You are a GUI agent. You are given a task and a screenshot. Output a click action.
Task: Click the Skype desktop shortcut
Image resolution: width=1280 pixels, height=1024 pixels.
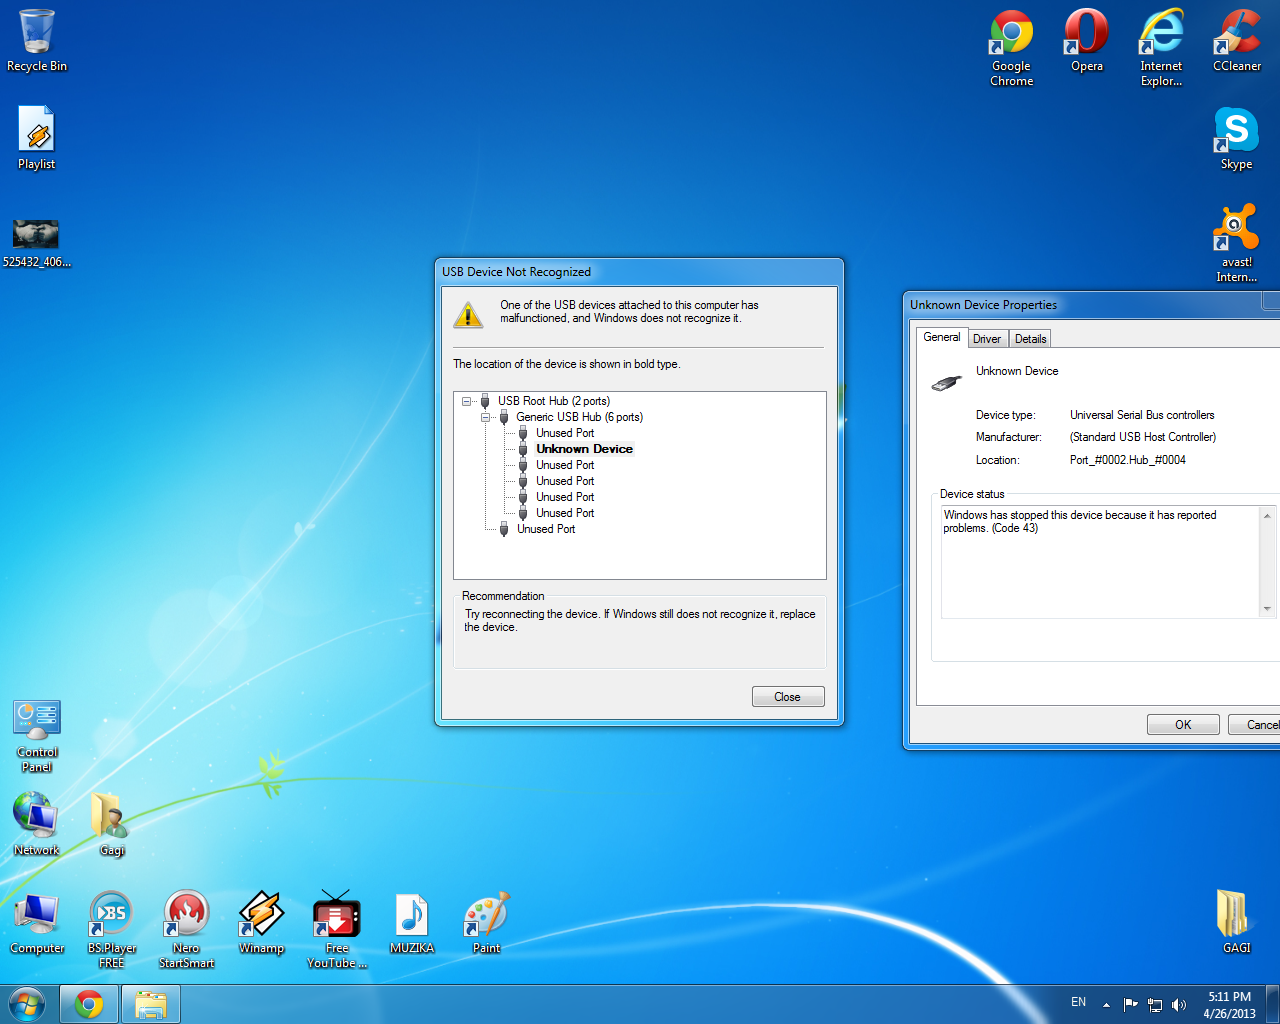tap(1236, 132)
